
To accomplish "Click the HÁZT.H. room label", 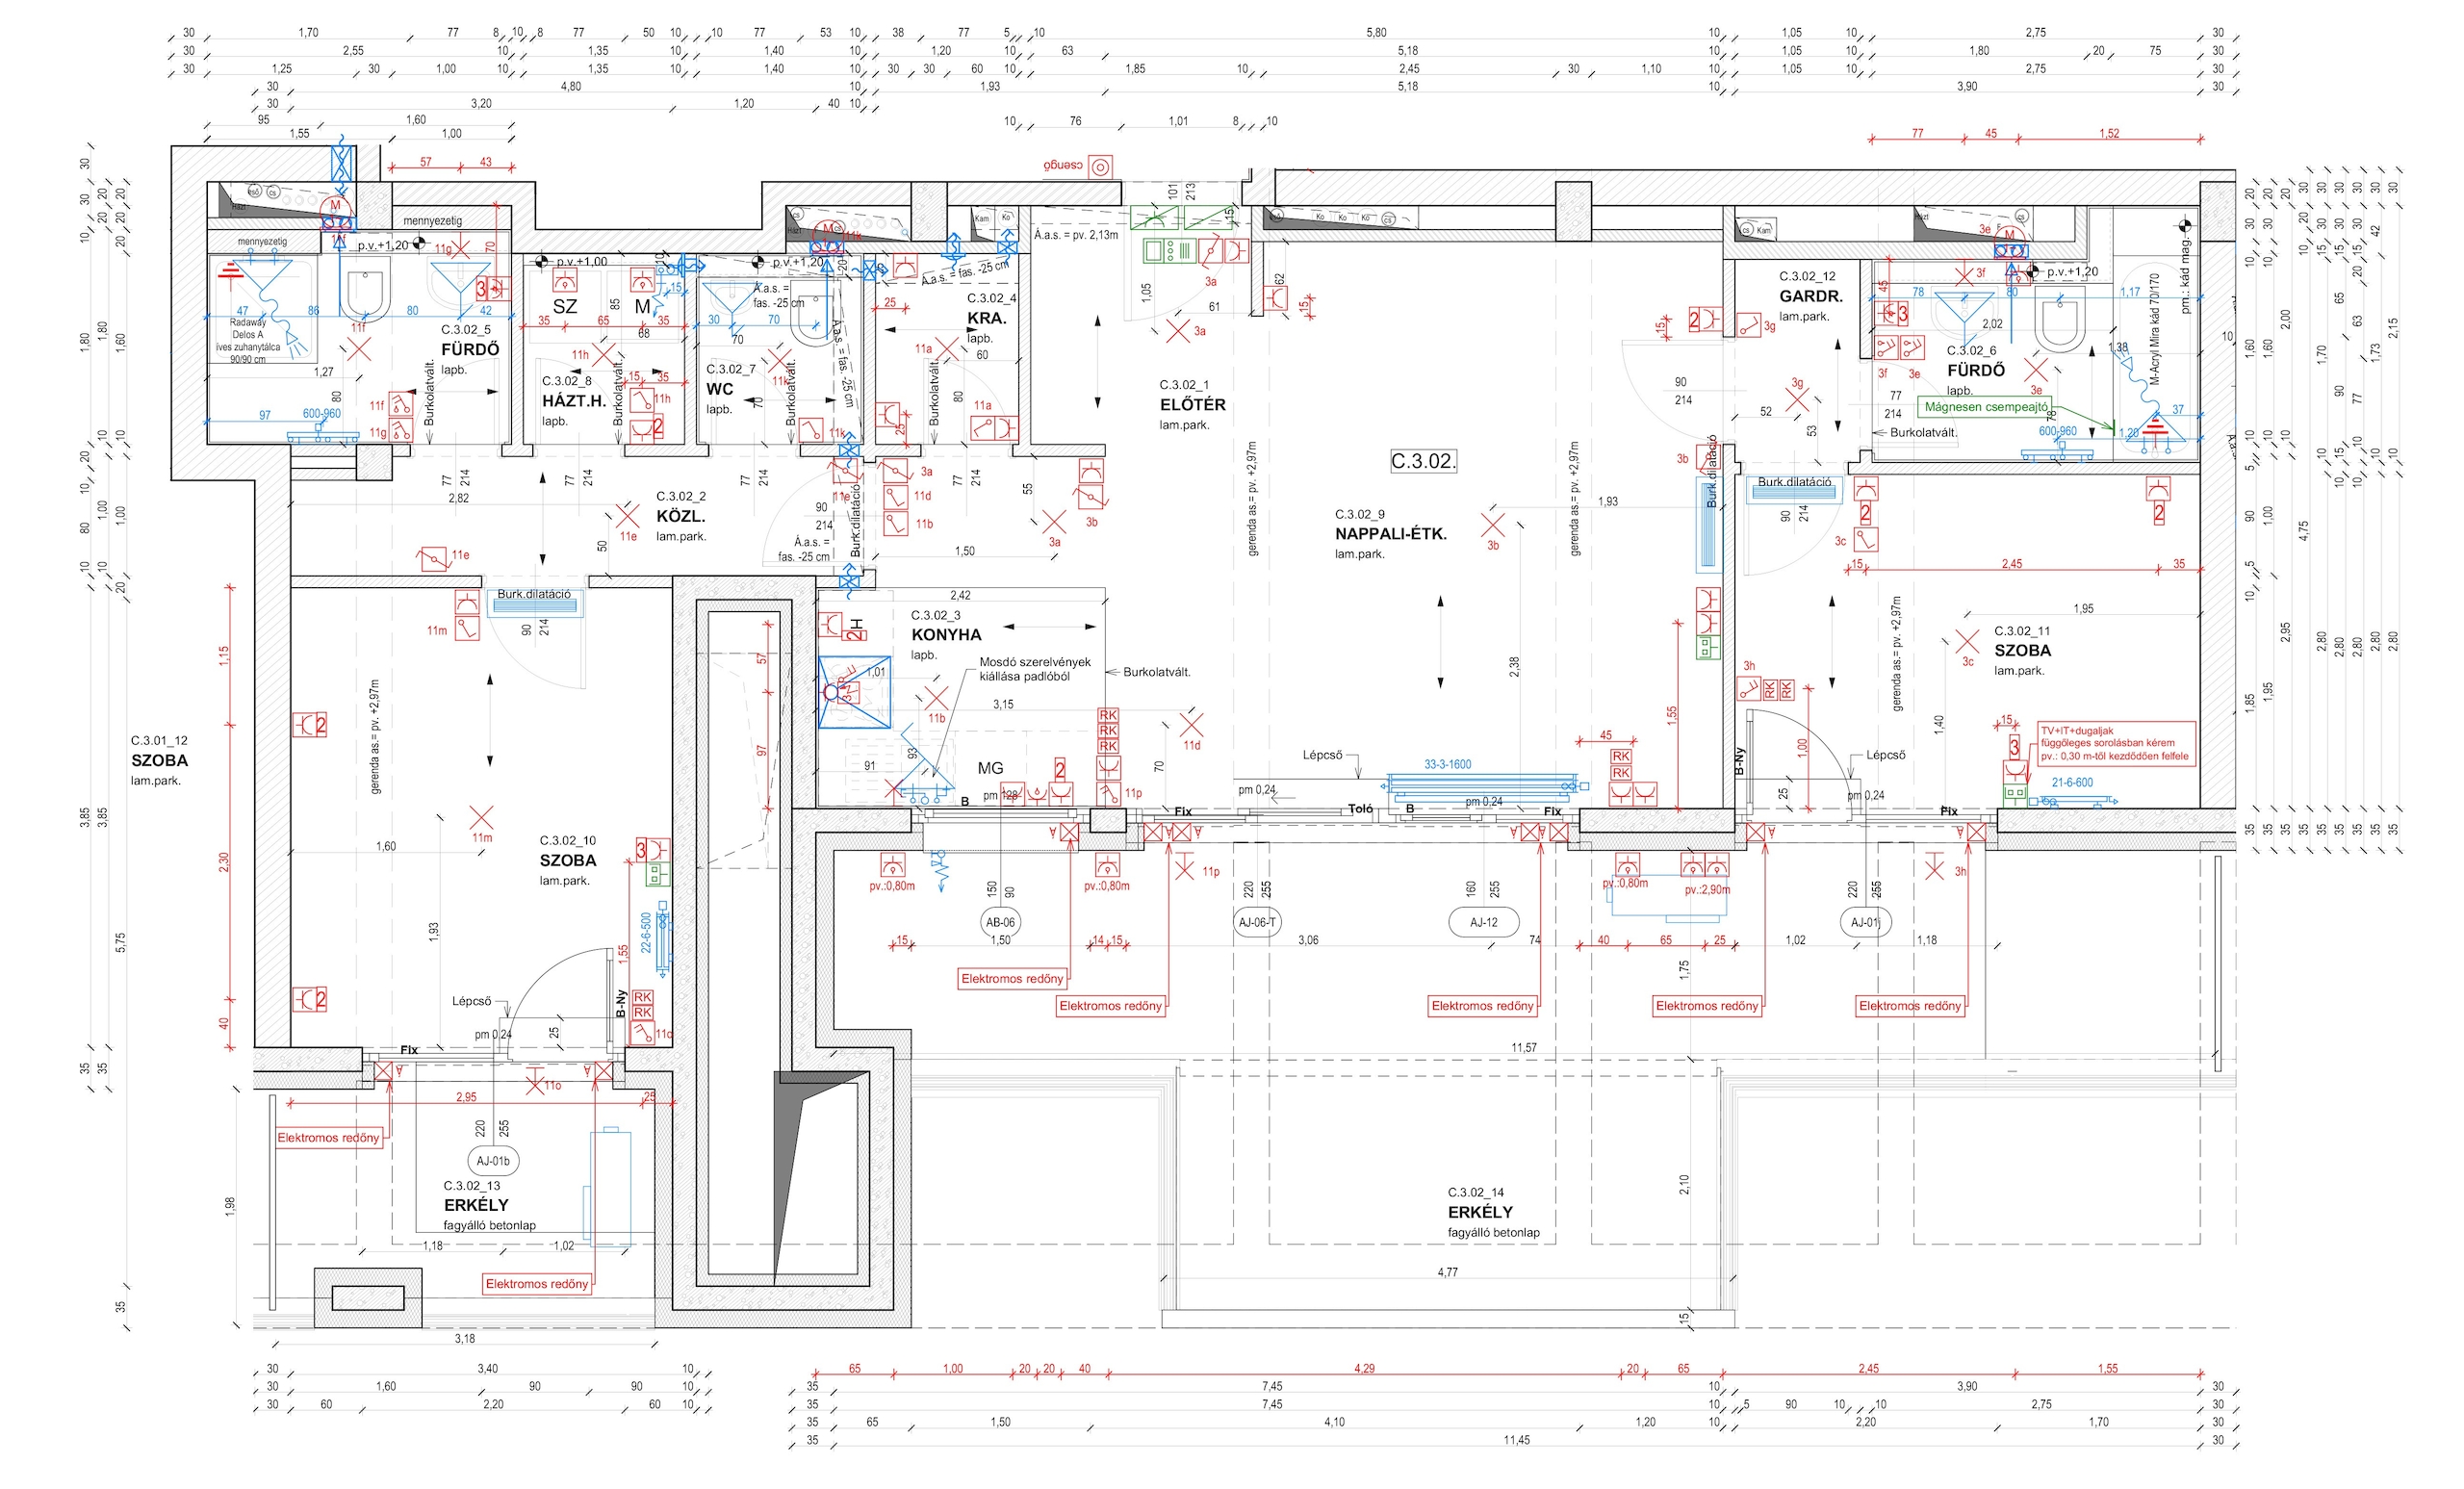I will pyautogui.click(x=574, y=401).
